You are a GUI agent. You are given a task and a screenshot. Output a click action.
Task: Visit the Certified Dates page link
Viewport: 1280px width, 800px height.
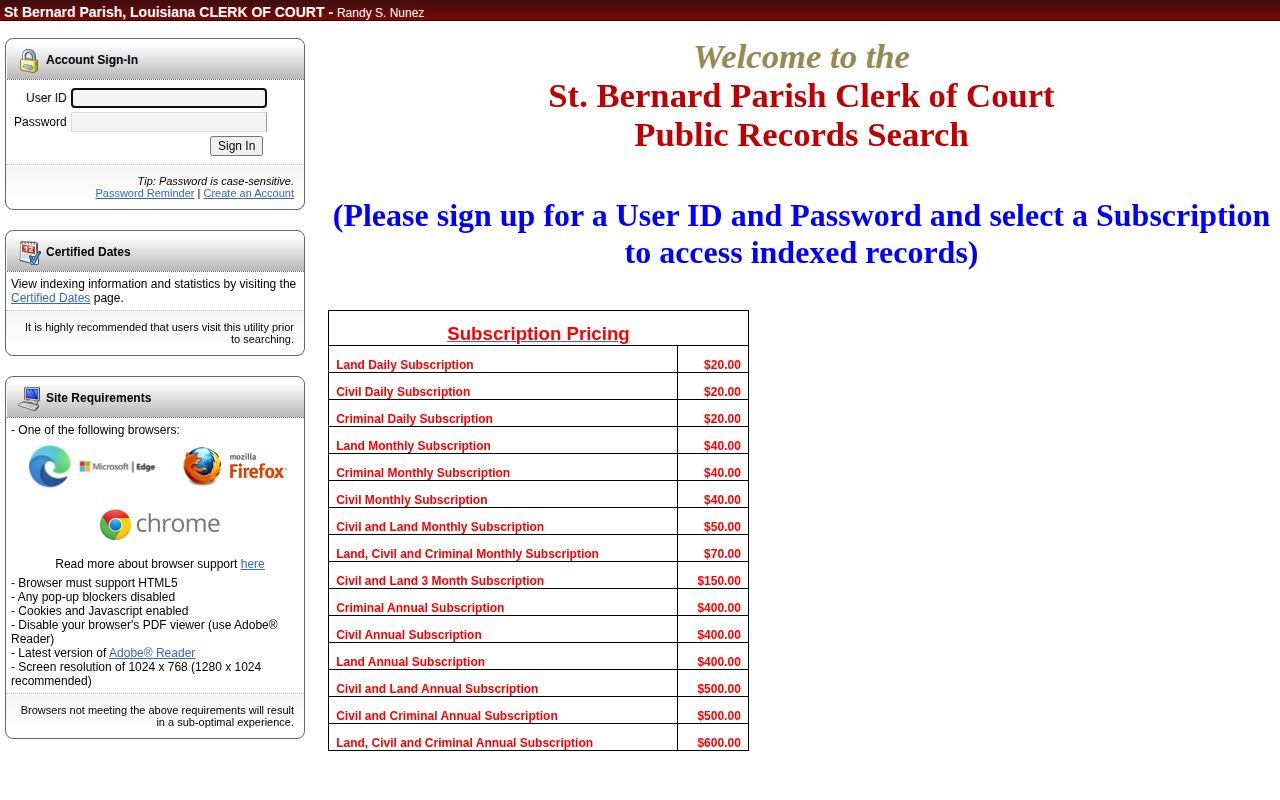(50, 298)
